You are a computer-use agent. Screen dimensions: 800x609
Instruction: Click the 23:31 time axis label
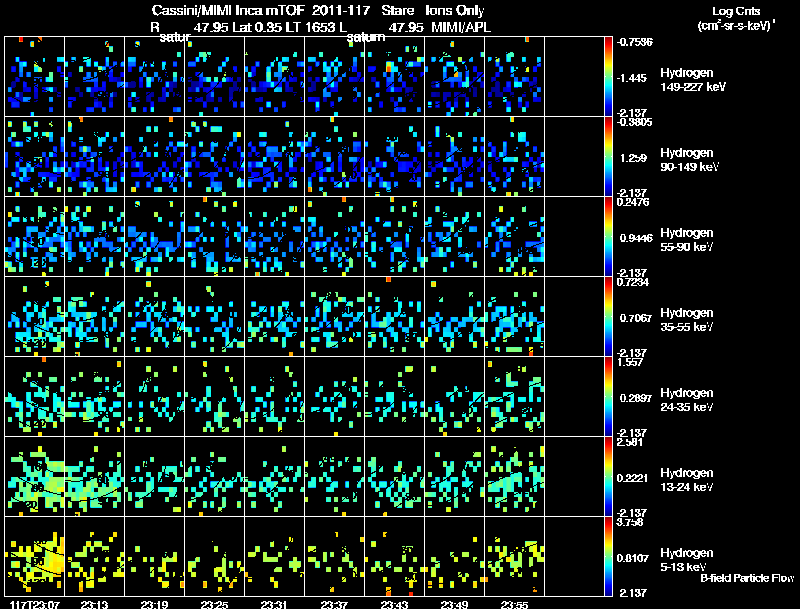coord(274,604)
